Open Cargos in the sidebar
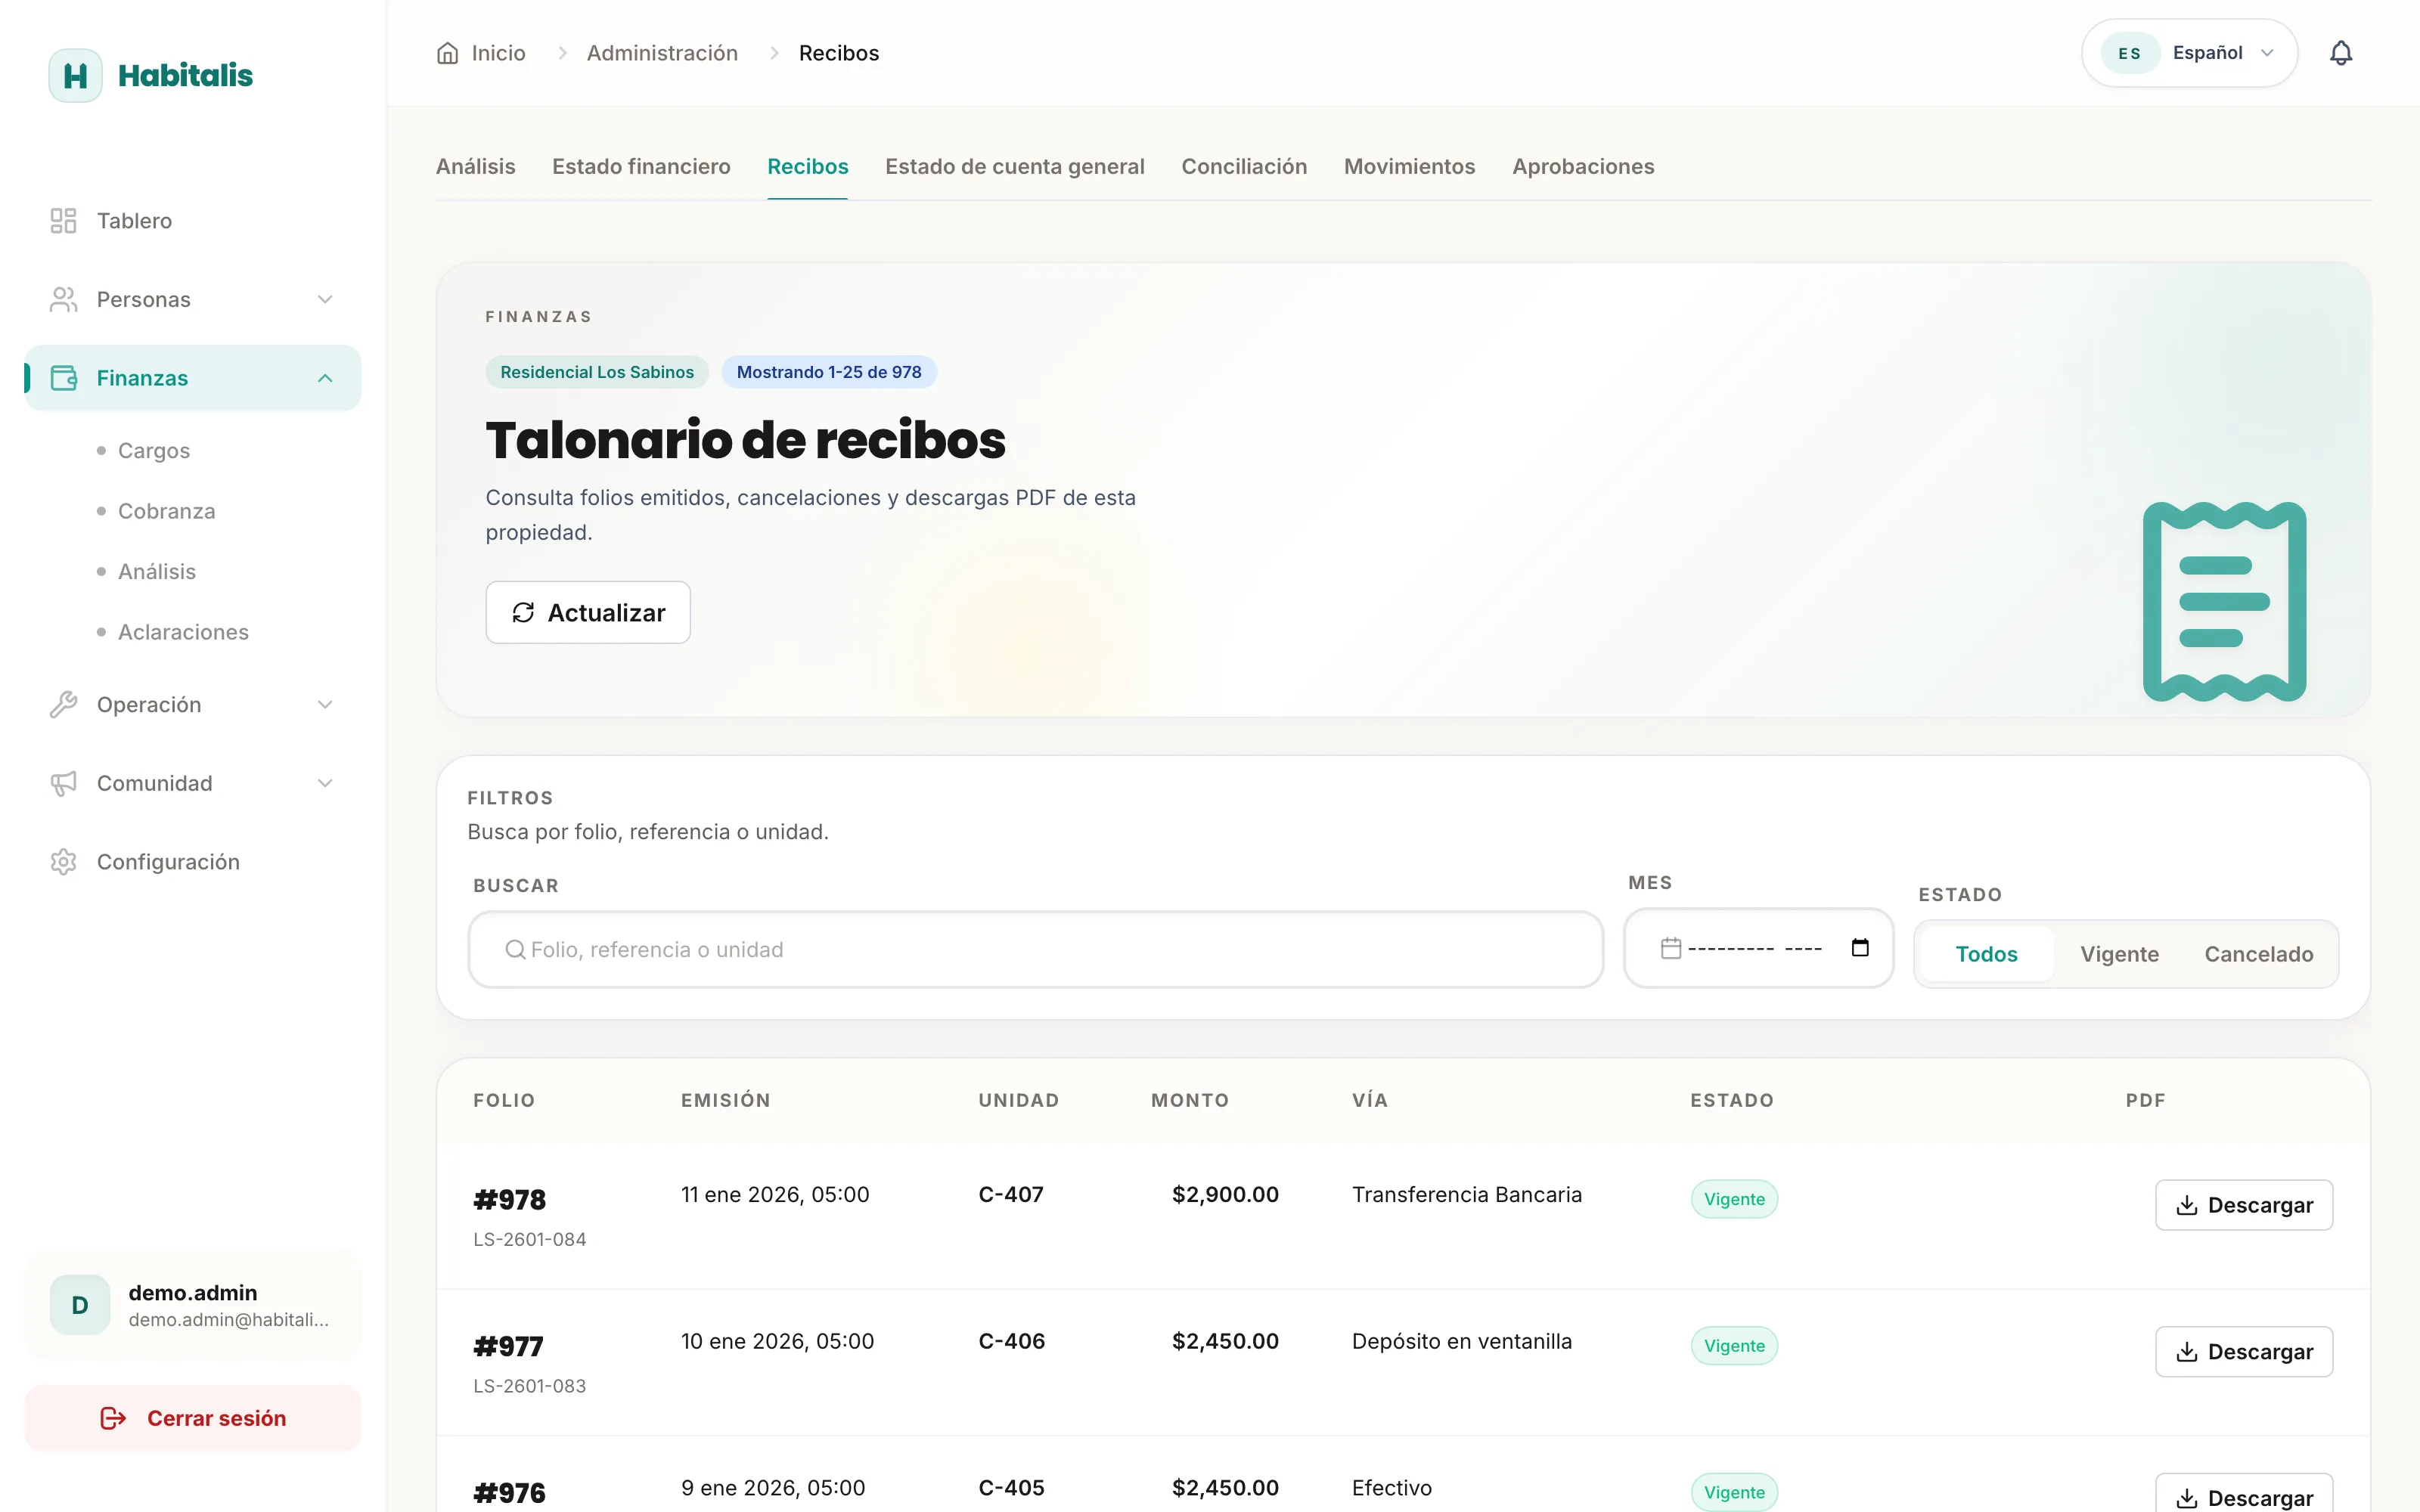 point(154,451)
